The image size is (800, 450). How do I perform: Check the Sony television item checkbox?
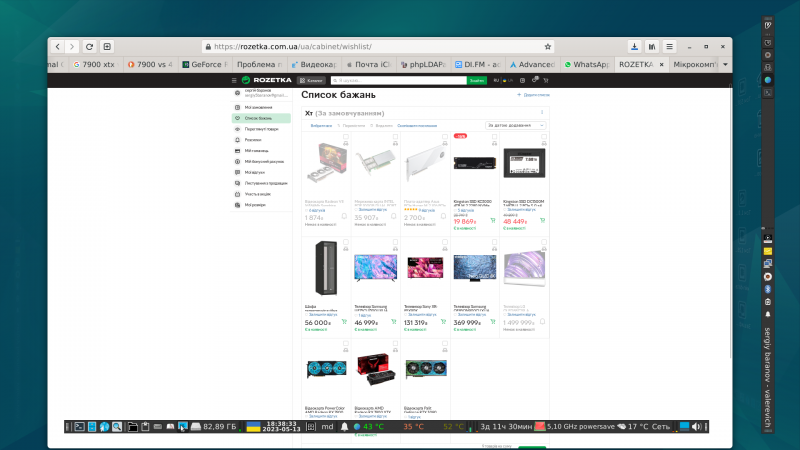[x=444, y=242]
